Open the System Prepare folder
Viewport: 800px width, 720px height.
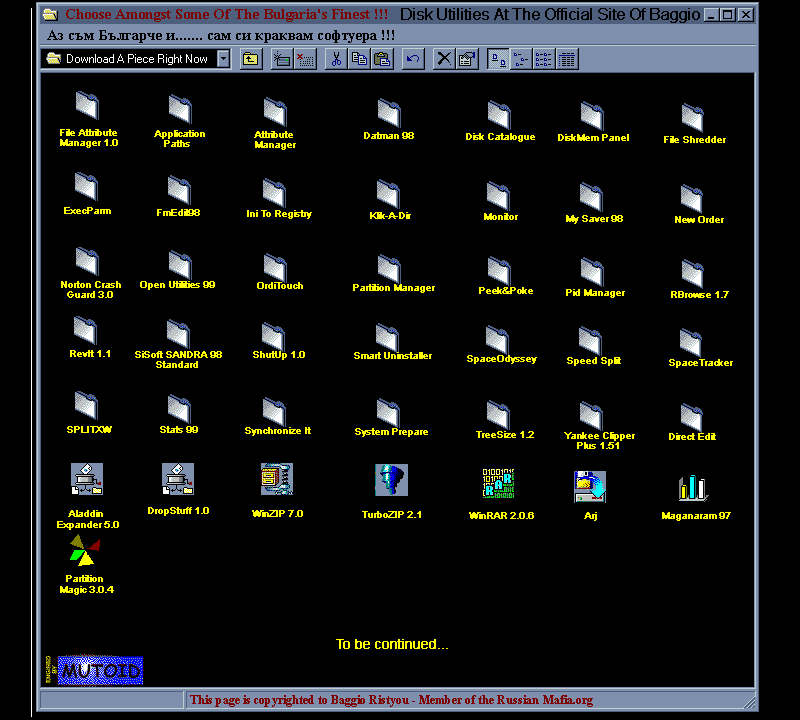coord(388,413)
